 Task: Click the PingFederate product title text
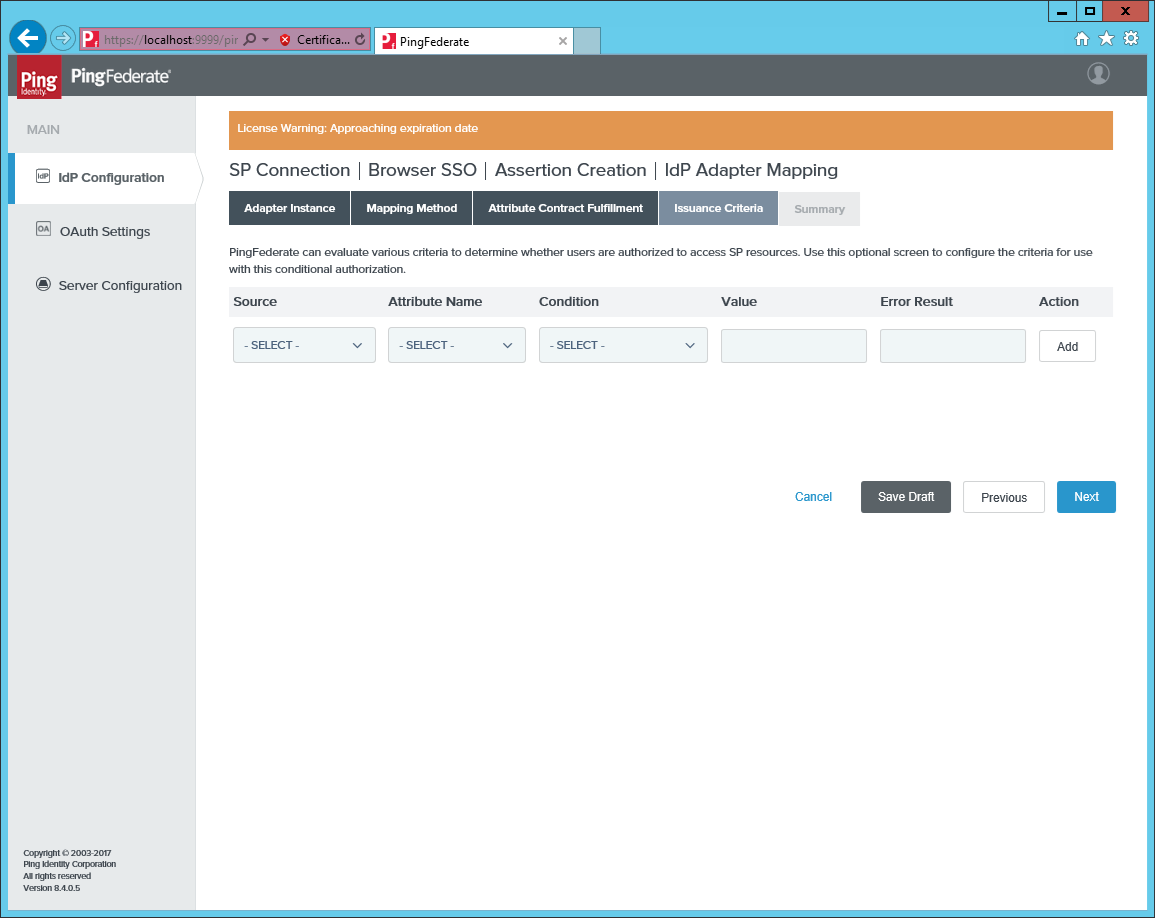click(x=121, y=76)
